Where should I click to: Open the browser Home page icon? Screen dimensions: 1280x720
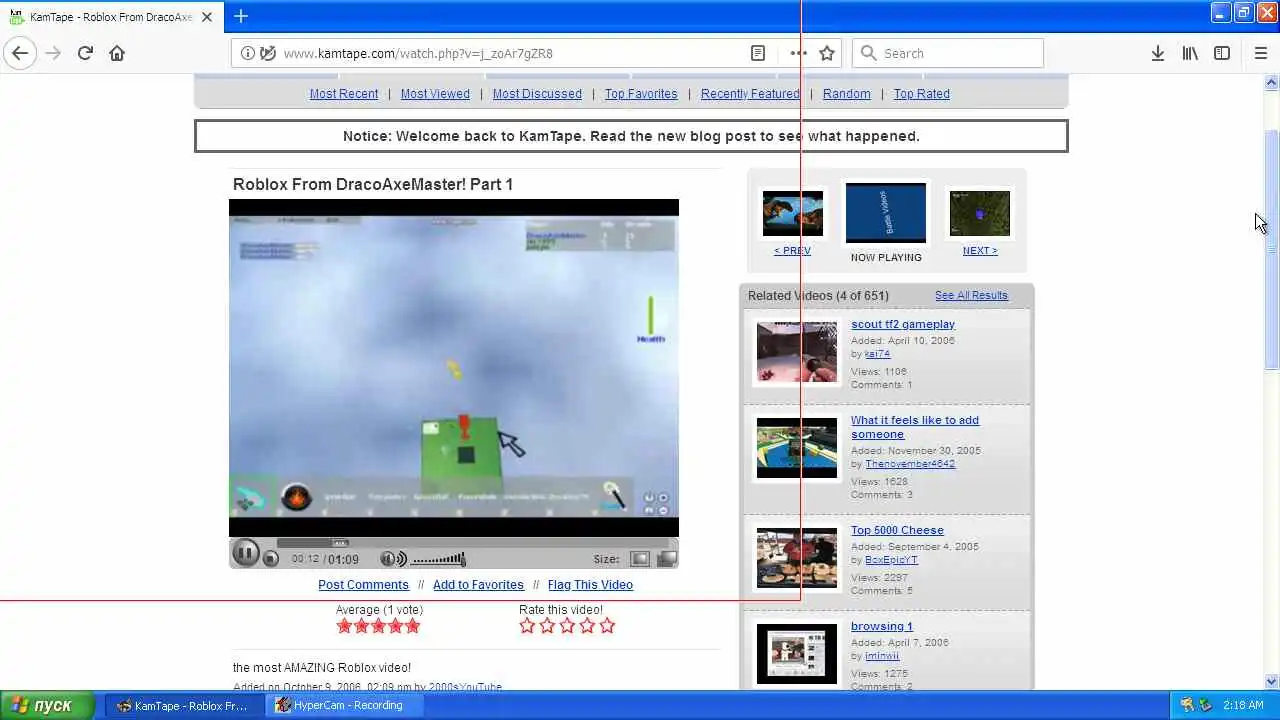click(x=117, y=53)
